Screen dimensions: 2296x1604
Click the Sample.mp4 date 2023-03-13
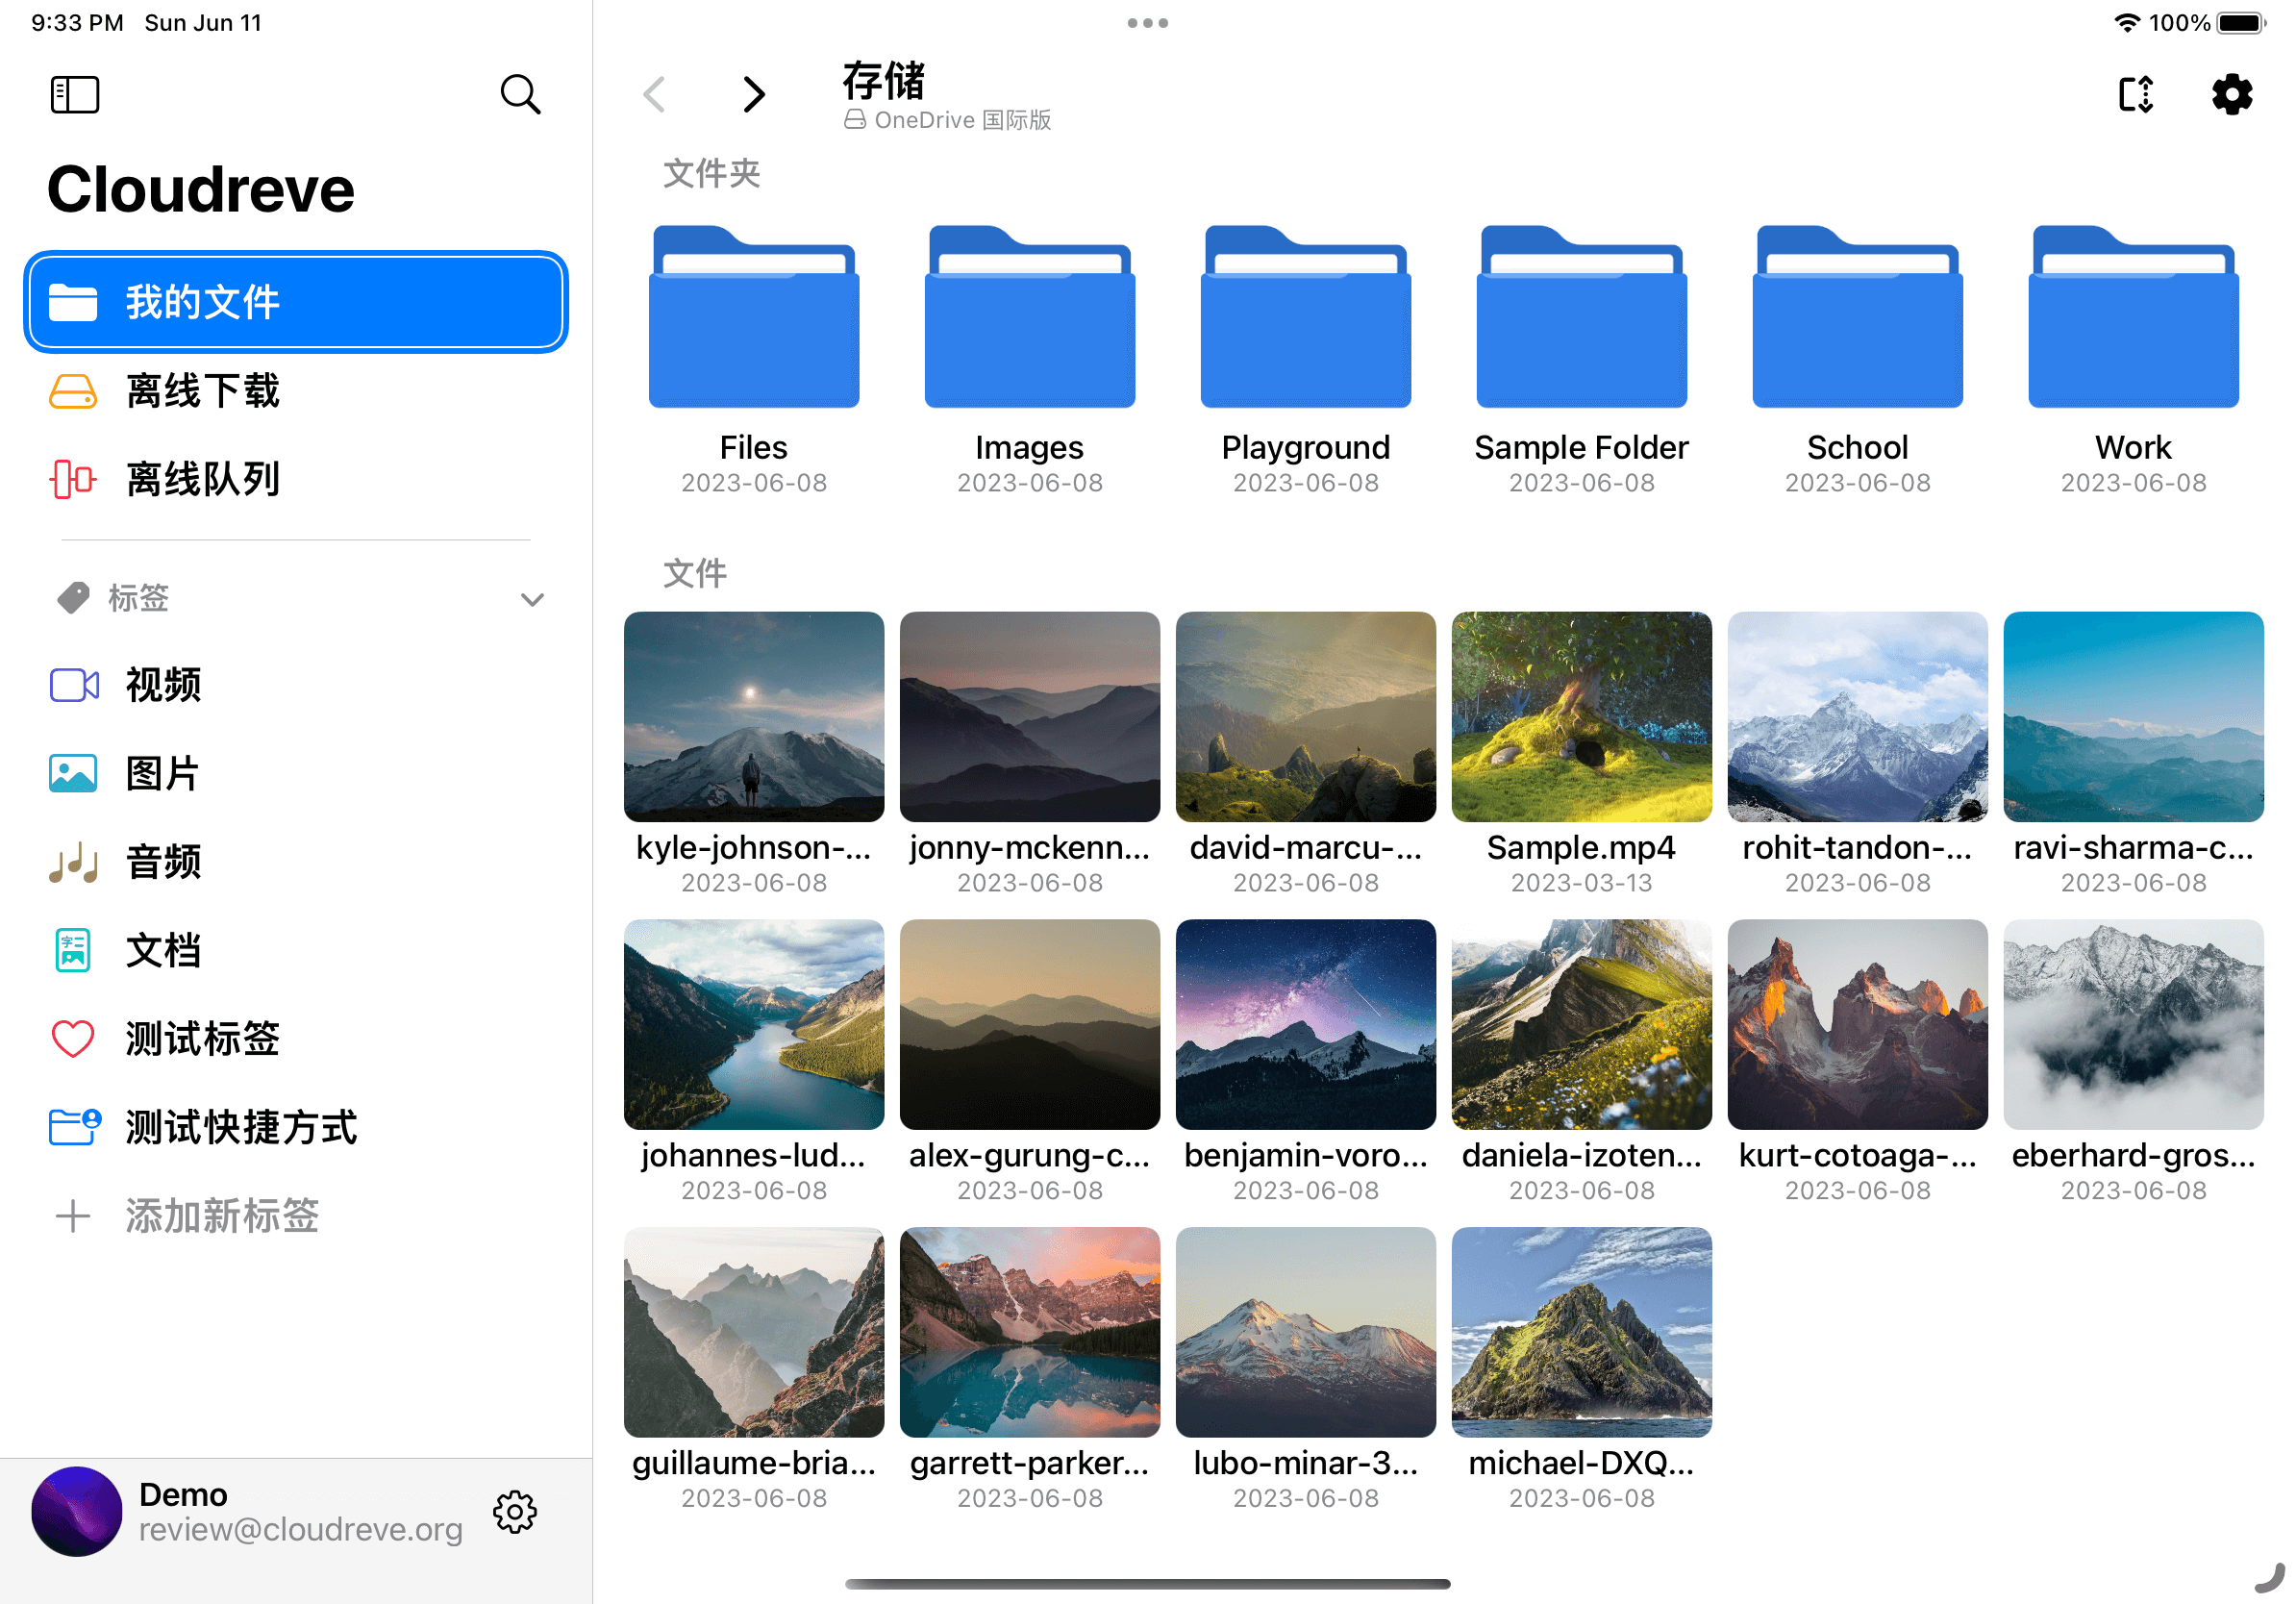[1582, 883]
